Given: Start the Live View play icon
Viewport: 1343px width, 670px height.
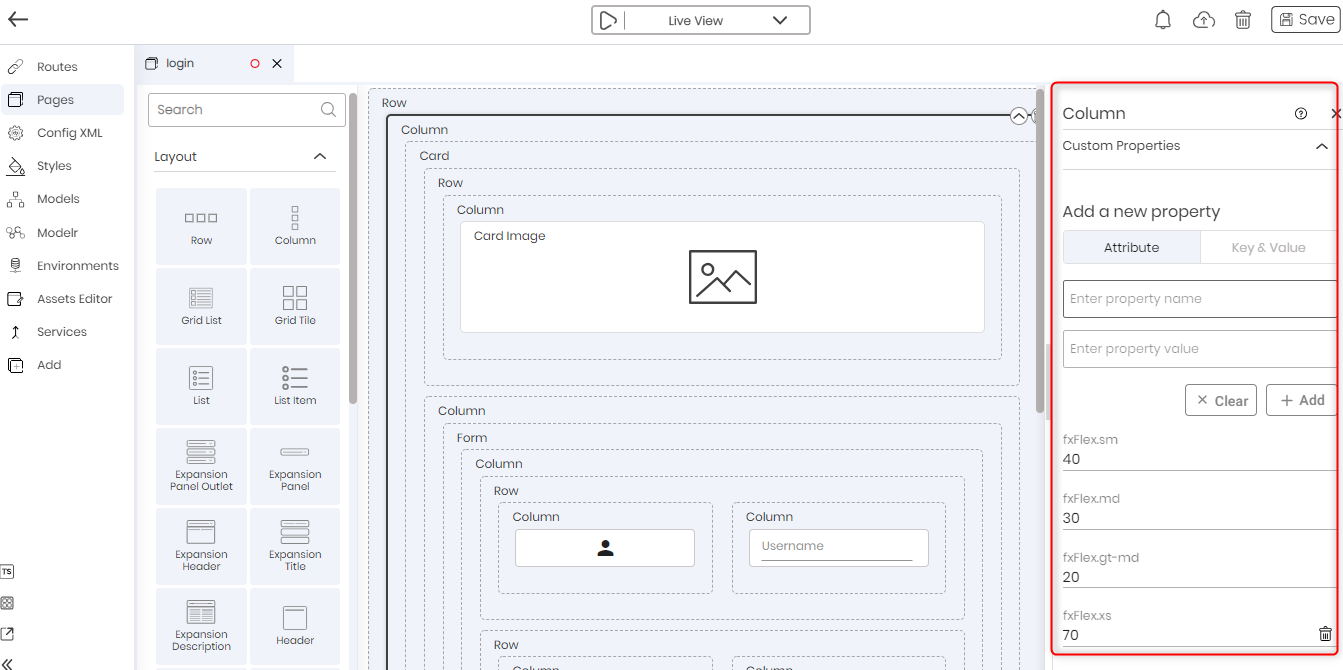Looking at the screenshot, I should tap(608, 20).
